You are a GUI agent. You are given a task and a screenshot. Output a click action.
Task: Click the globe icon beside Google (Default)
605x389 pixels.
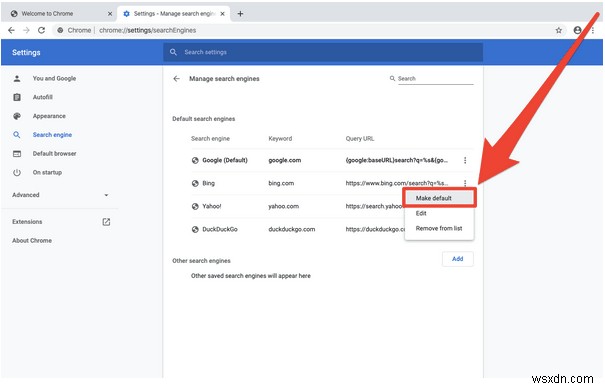(195, 161)
